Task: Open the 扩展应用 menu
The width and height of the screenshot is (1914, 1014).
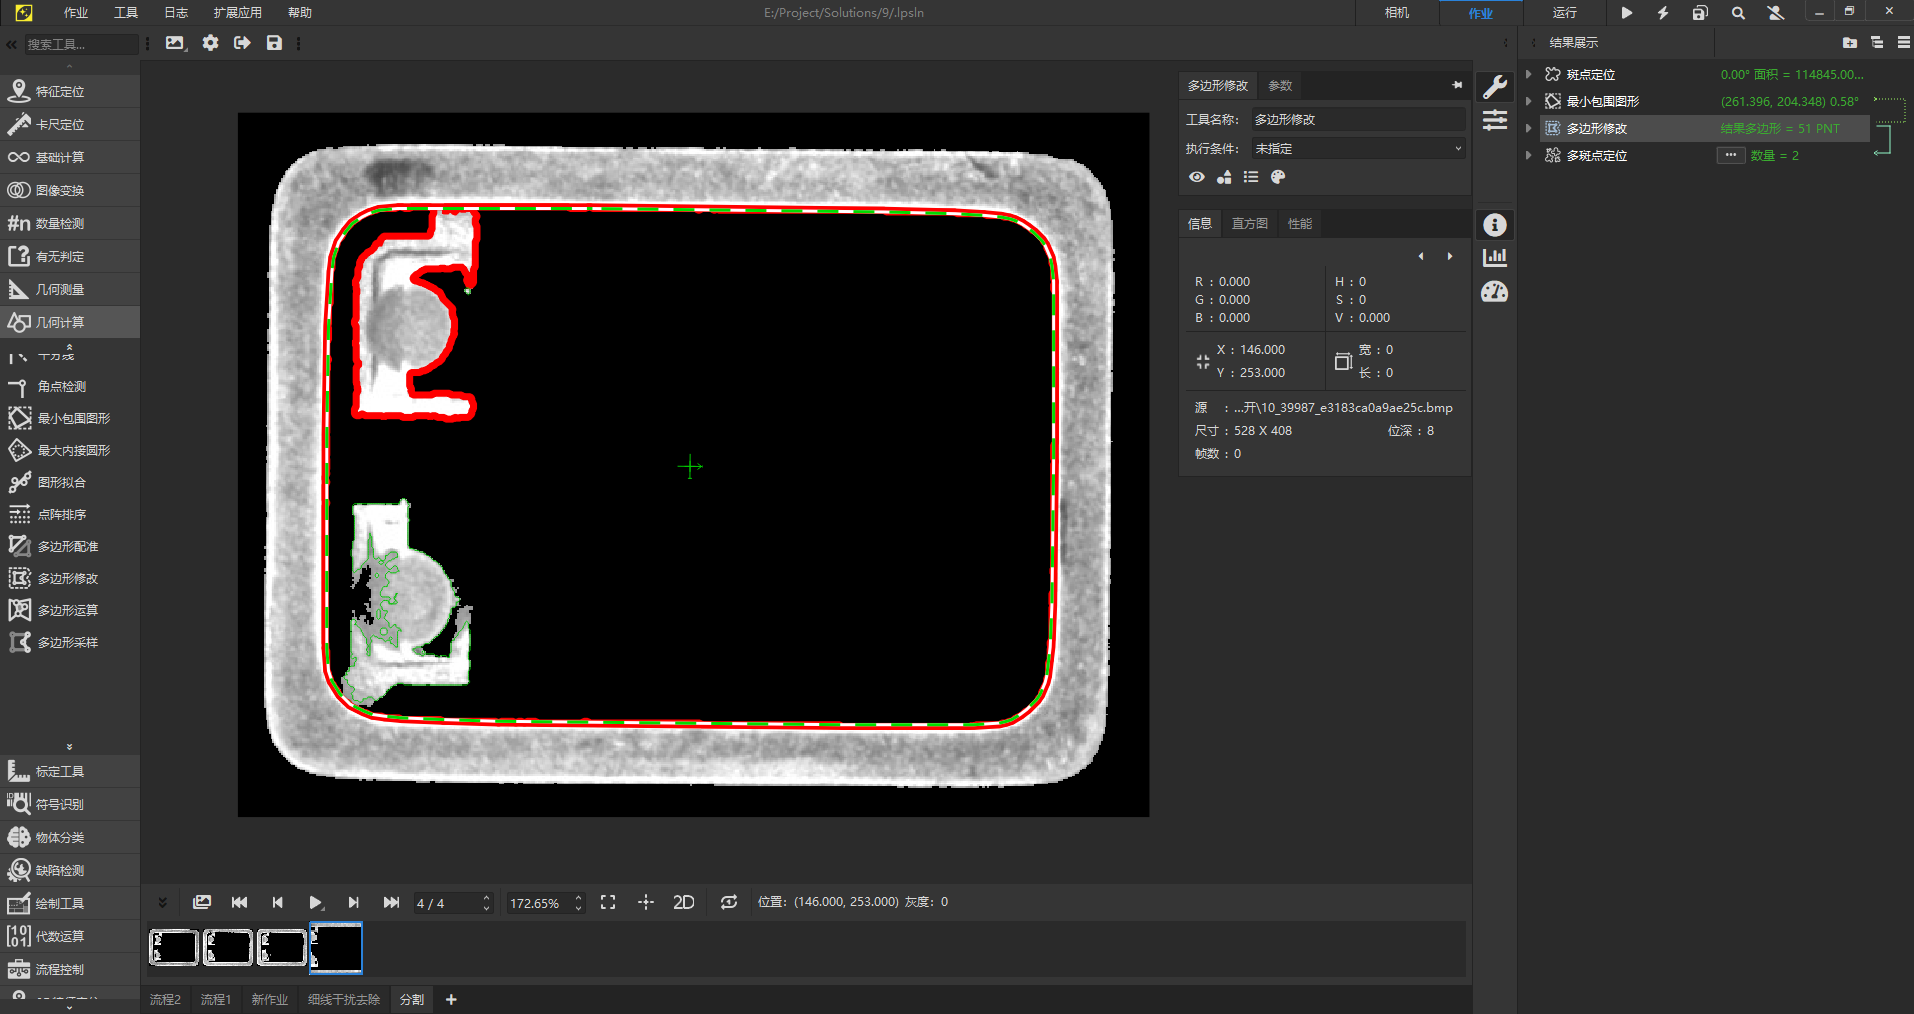Action: click(x=237, y=13)
